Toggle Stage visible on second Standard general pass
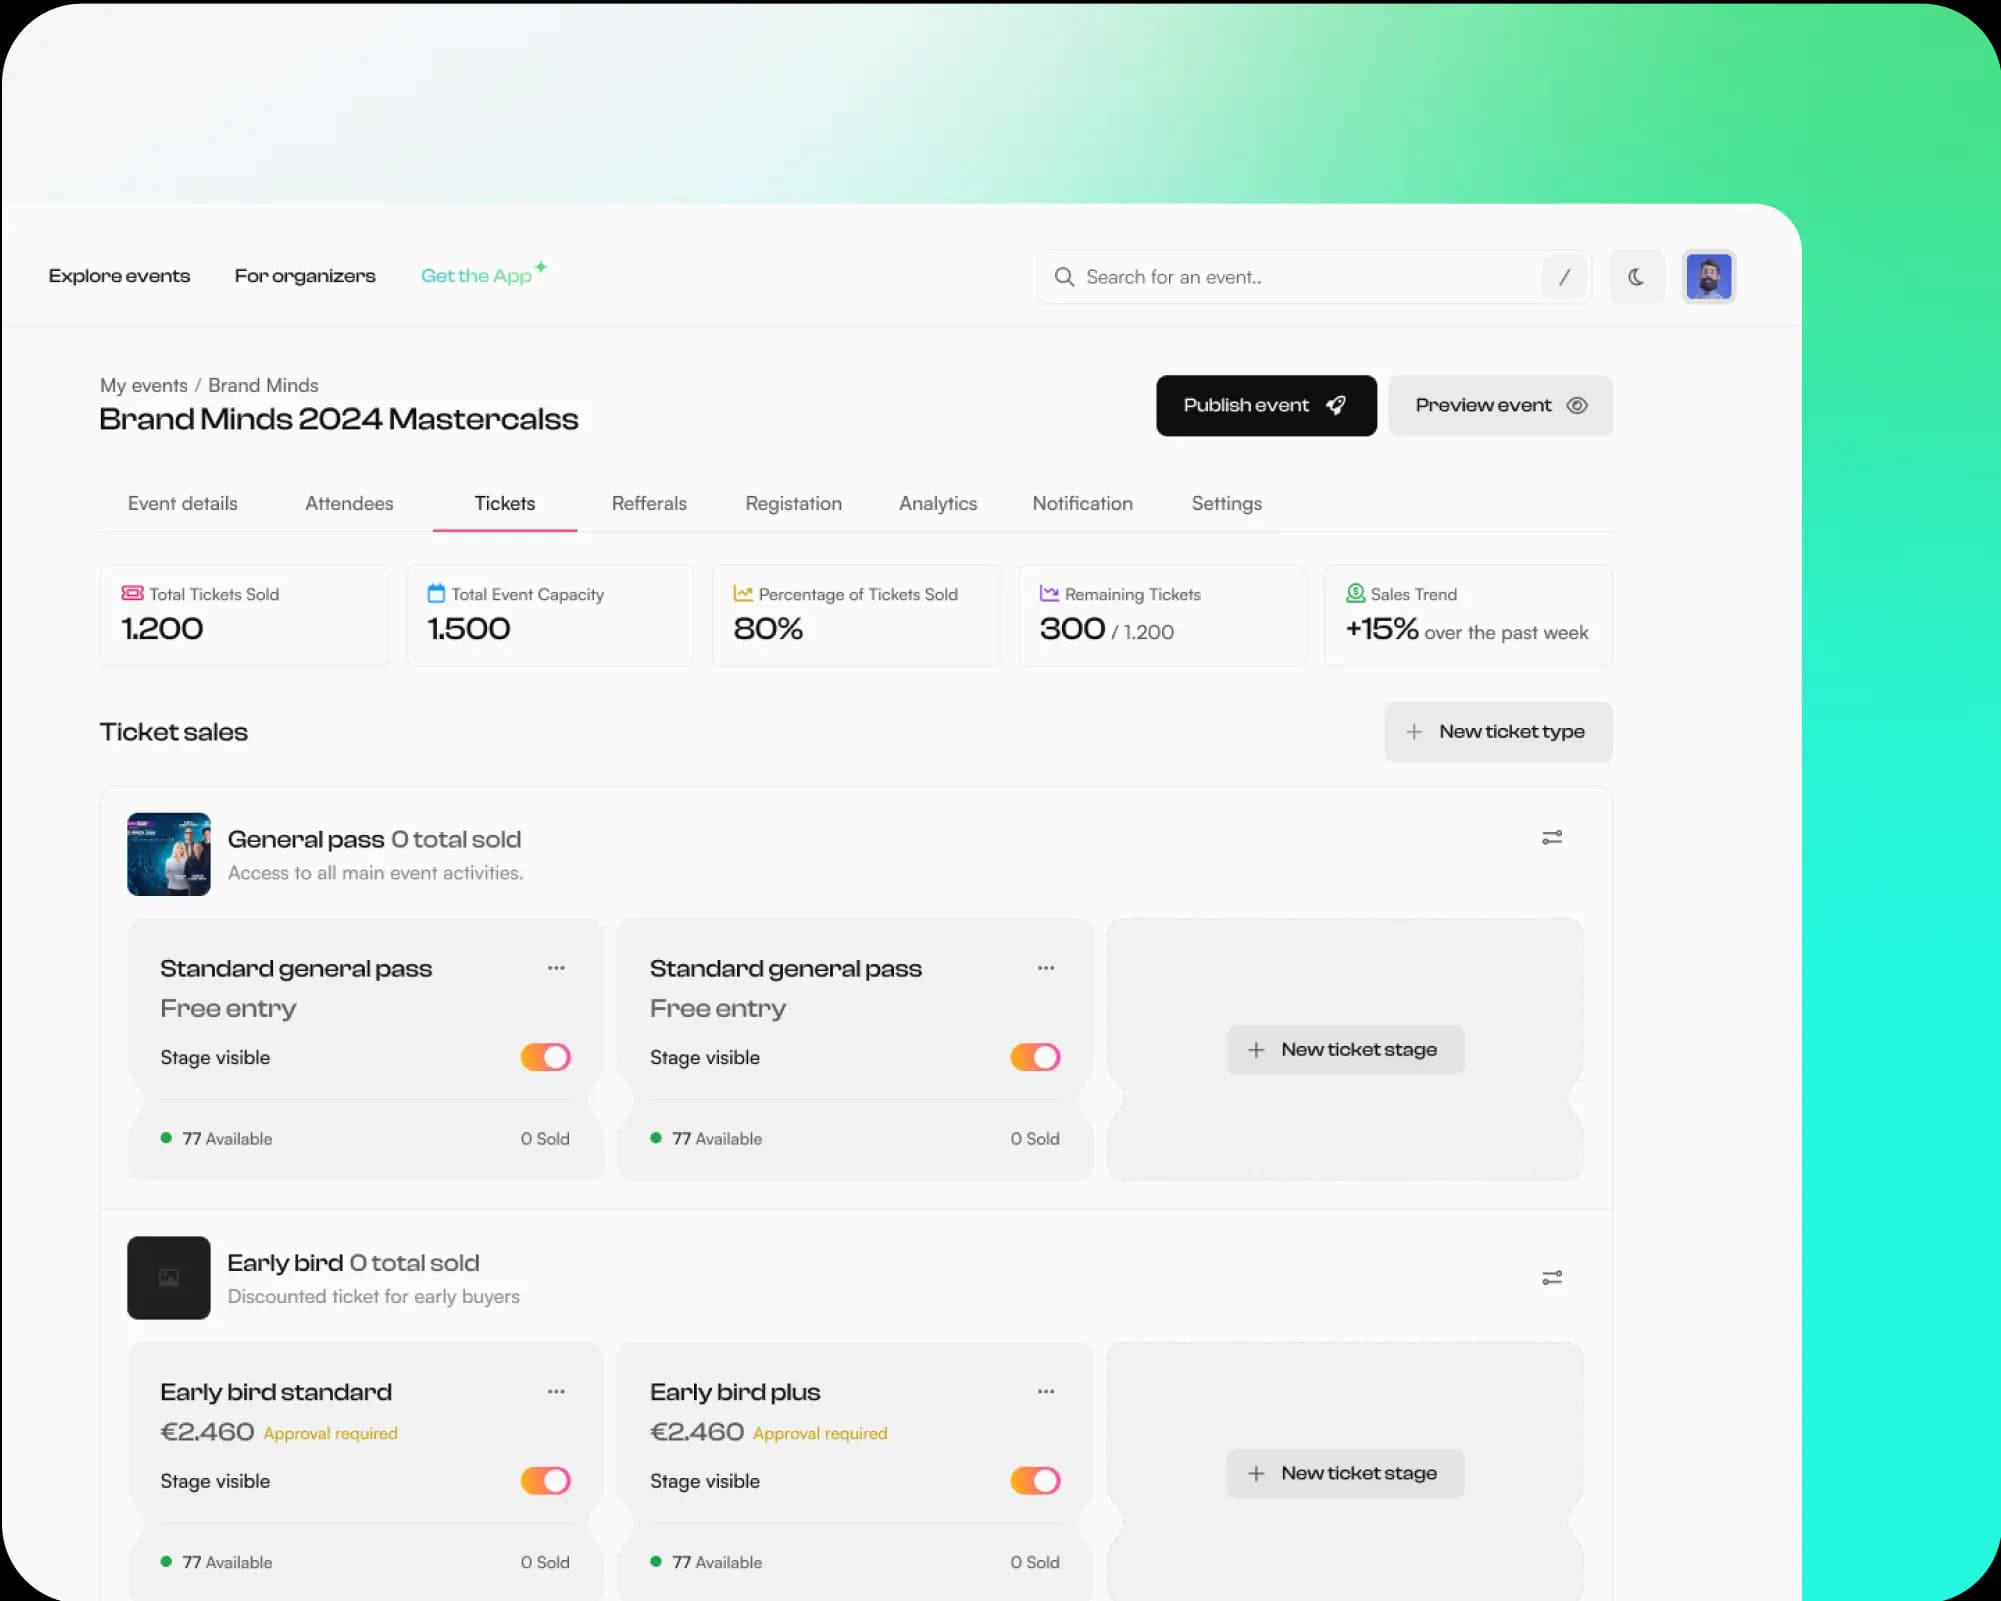This screenshot has height=1601, width=2001. point(1035,1057)
